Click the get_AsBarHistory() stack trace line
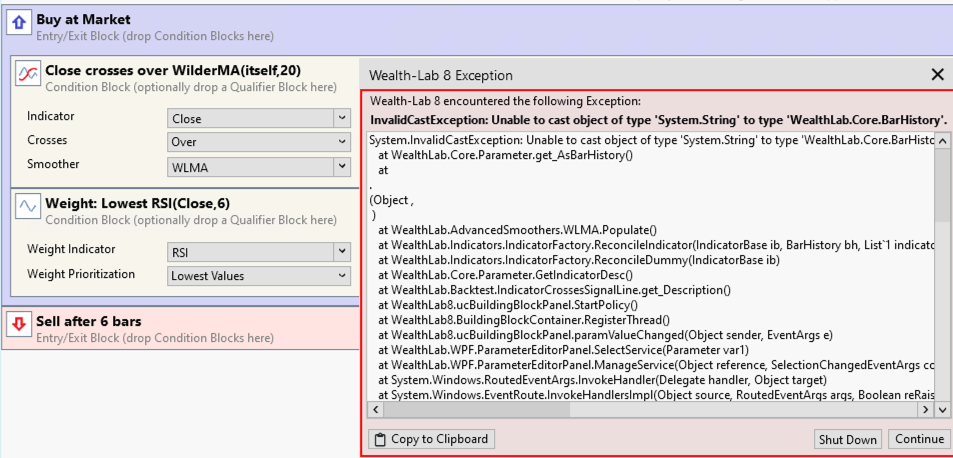The image size is (953, 458). click(506, 156)
